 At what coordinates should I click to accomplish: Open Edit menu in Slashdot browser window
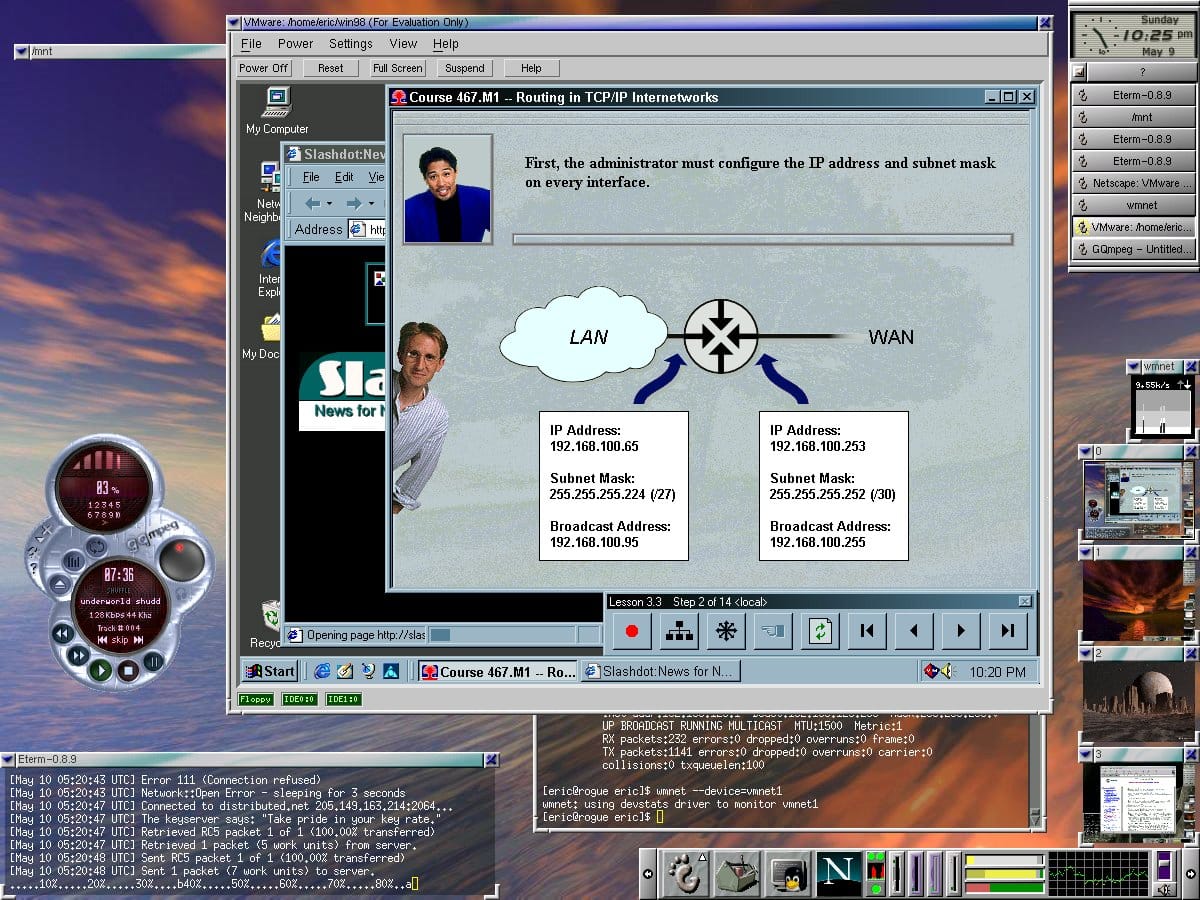tap(344, 177)
